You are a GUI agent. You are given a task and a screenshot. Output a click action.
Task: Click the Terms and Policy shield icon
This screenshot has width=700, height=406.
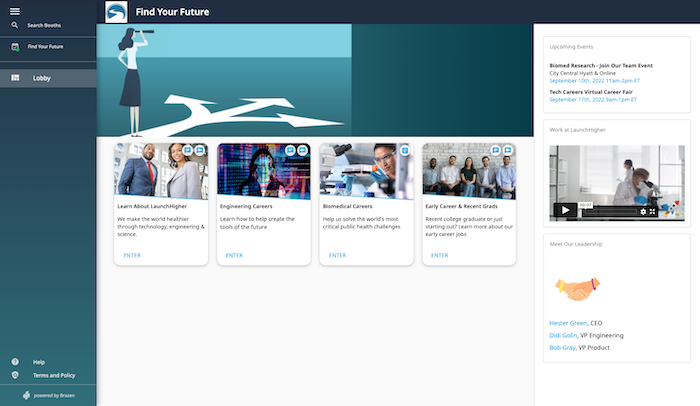15,375
